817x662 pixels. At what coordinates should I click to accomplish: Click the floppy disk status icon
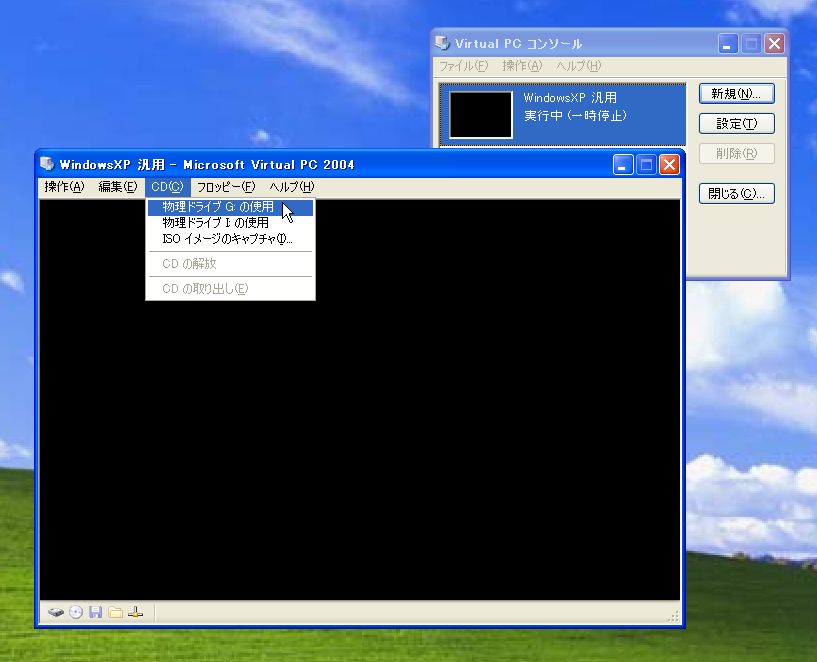tap(95, 612)
